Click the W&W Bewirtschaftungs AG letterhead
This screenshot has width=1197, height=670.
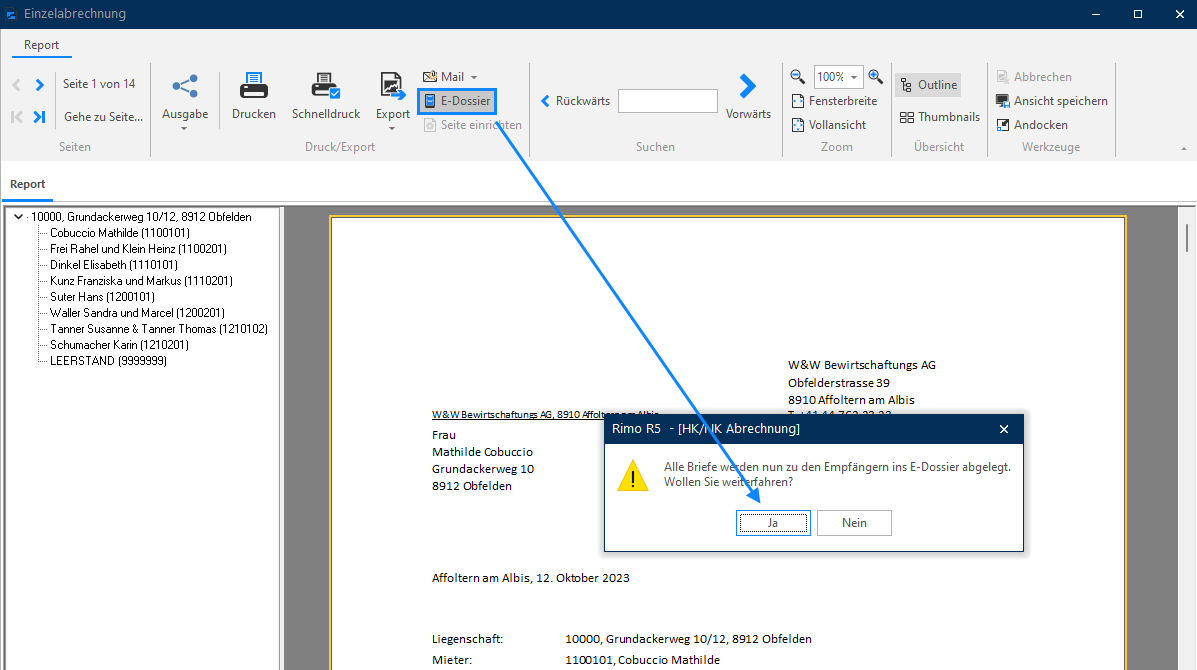click(862, 365)
